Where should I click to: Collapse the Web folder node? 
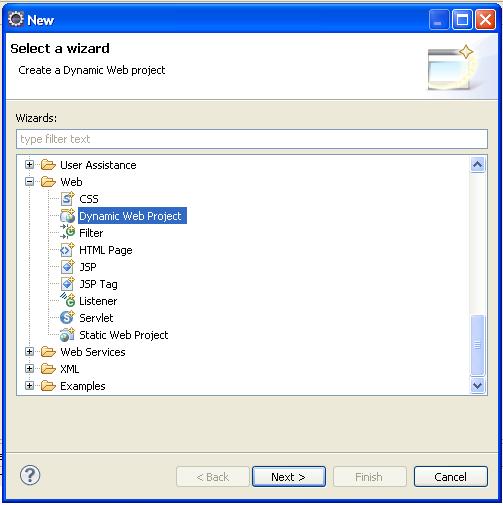tap(30, 182)
